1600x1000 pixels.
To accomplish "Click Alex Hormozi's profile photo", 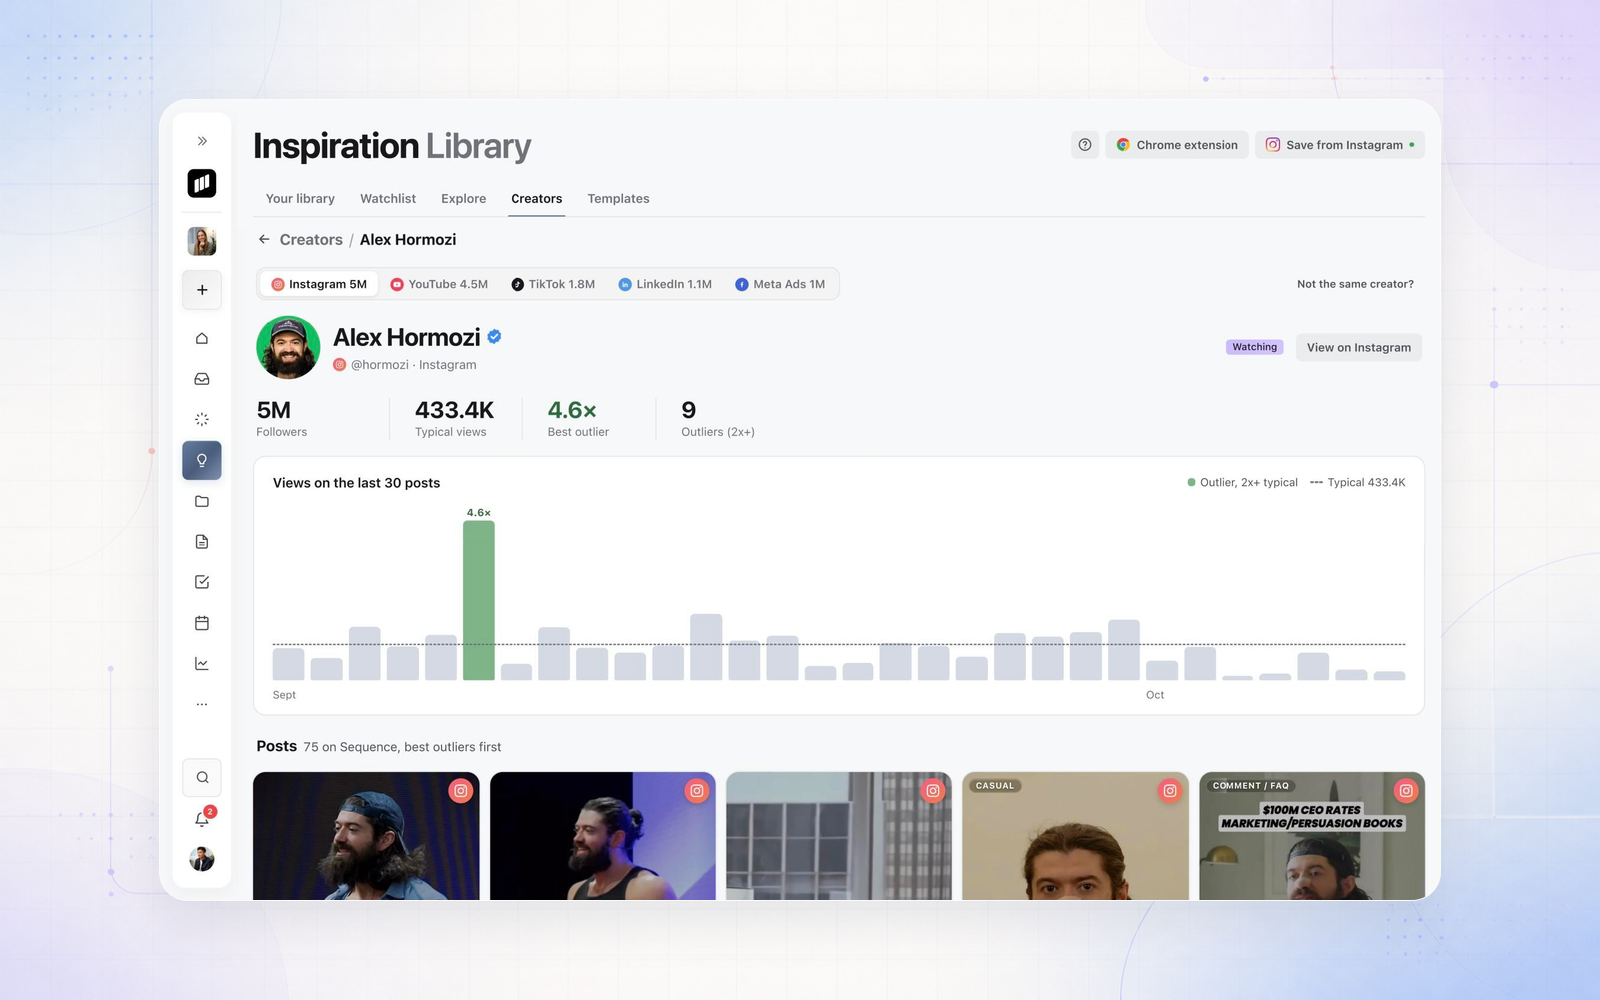I will [288, 347].
